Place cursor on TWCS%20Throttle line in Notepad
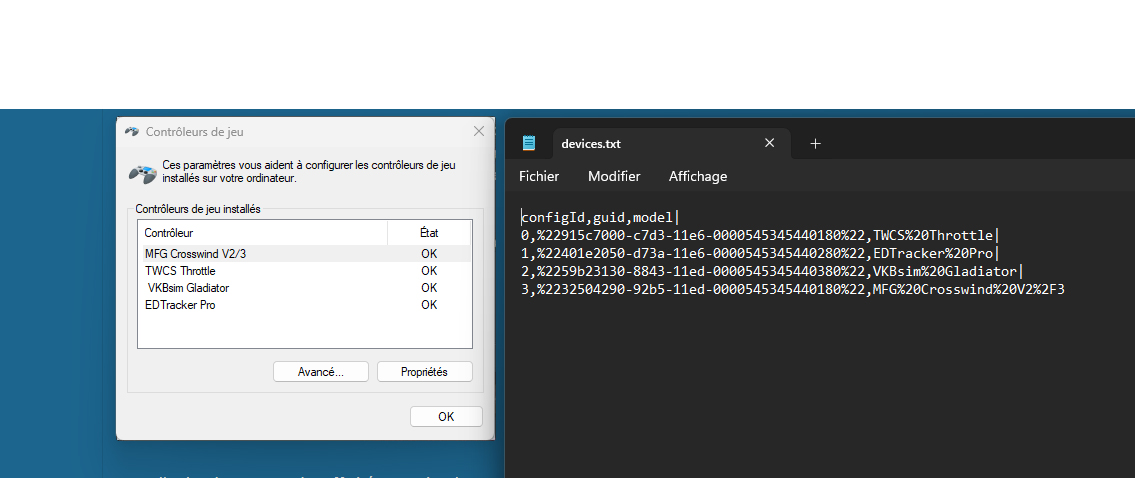The height and width of the screenshot is (478, 1135). 759,235
